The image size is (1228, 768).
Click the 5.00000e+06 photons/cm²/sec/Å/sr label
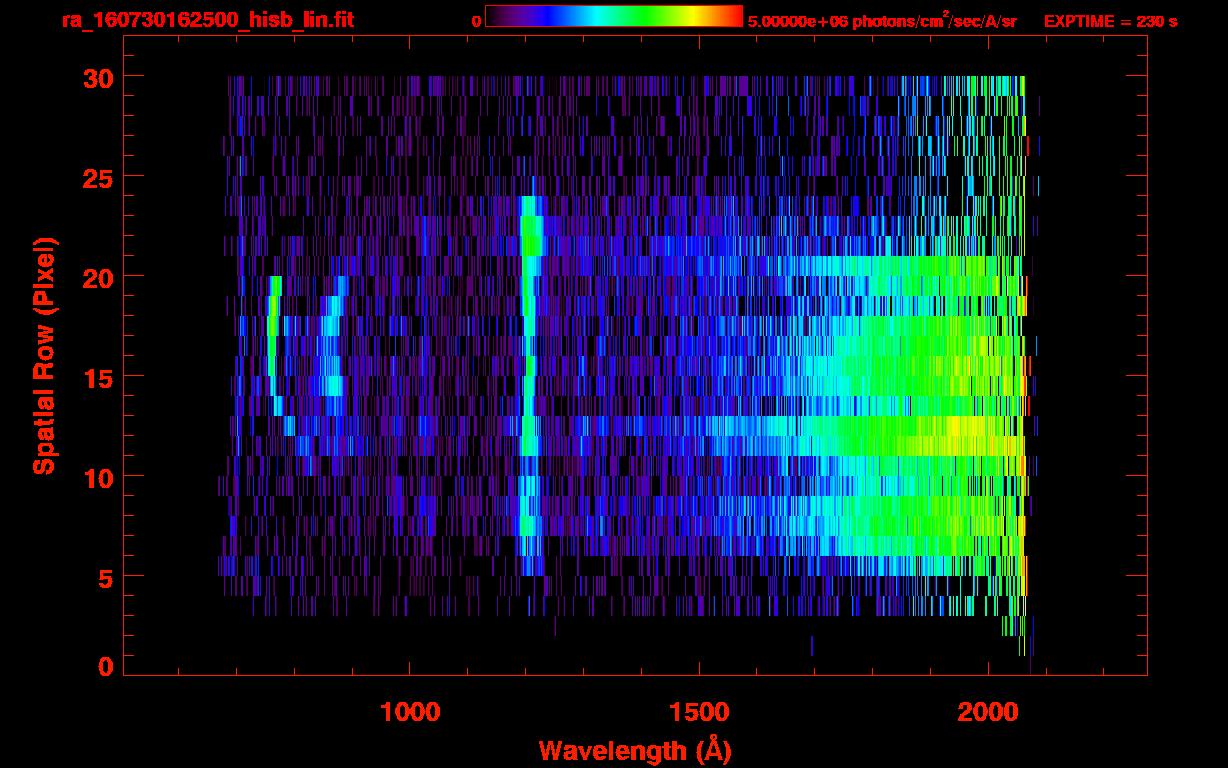[x=882, y=20]
